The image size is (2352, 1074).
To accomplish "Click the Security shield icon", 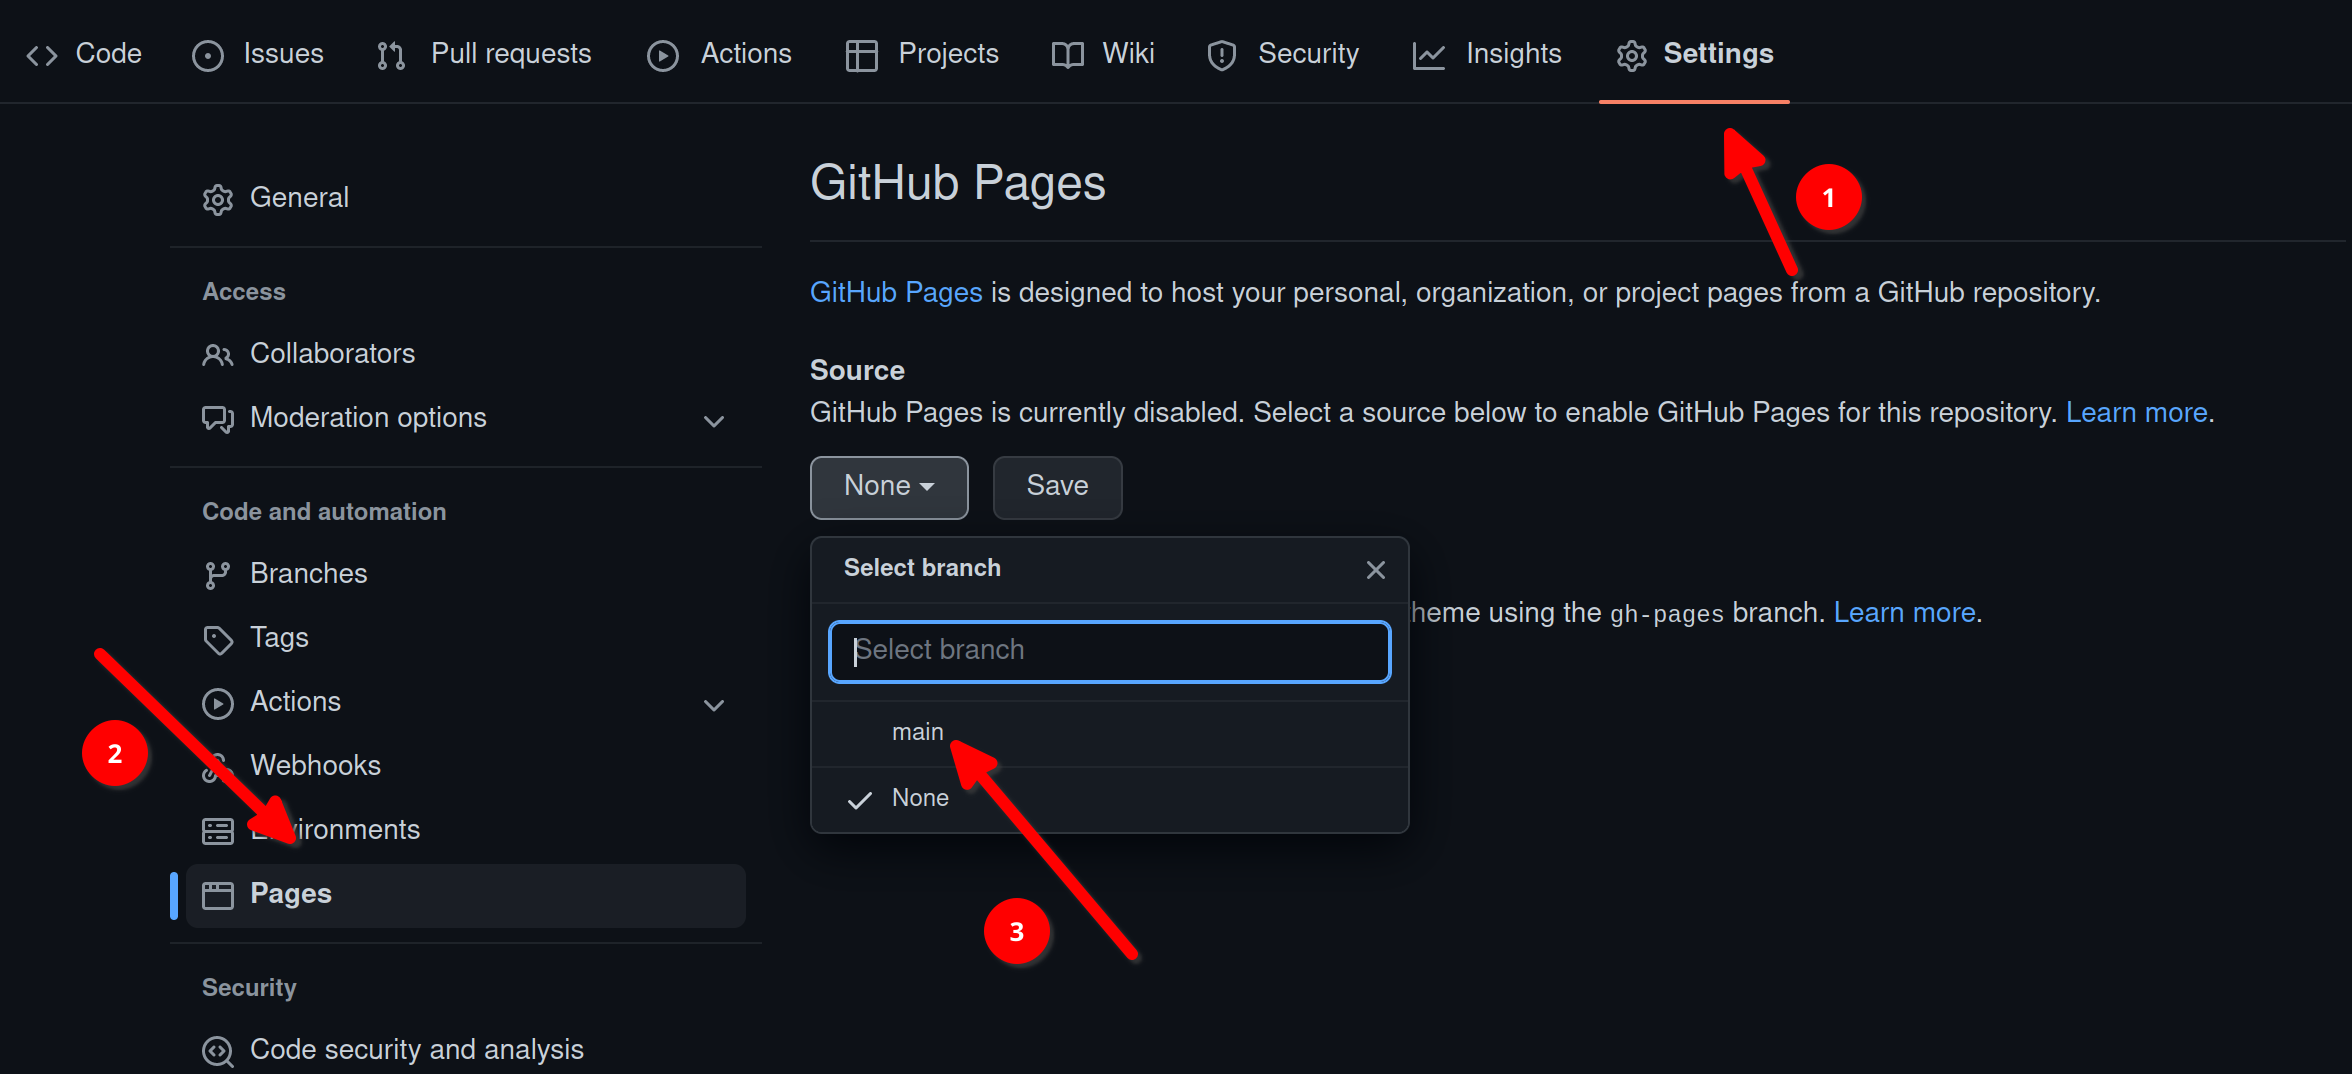I will point(1222,56).
